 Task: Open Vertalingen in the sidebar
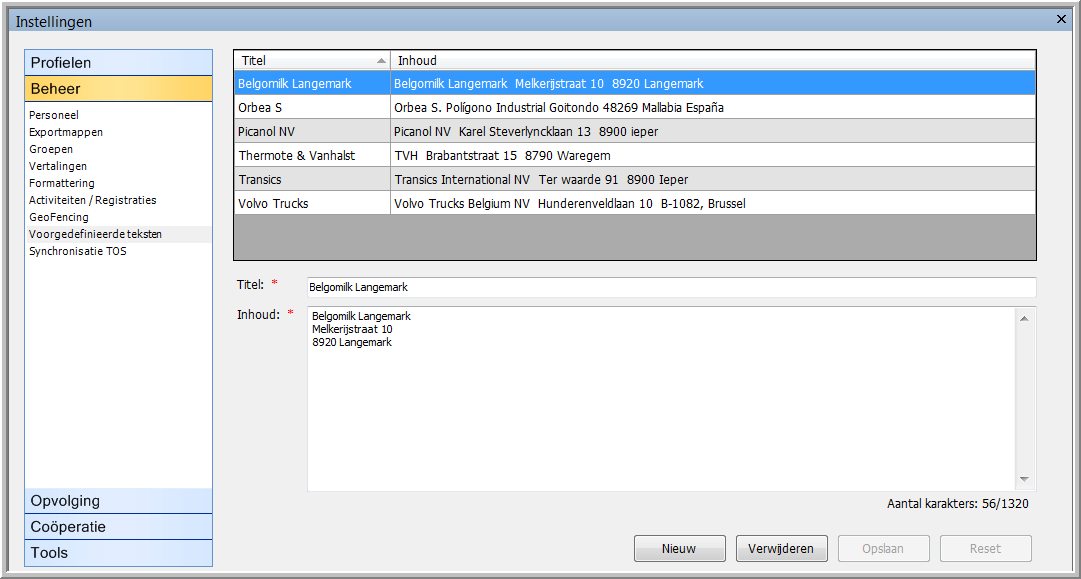58,166
